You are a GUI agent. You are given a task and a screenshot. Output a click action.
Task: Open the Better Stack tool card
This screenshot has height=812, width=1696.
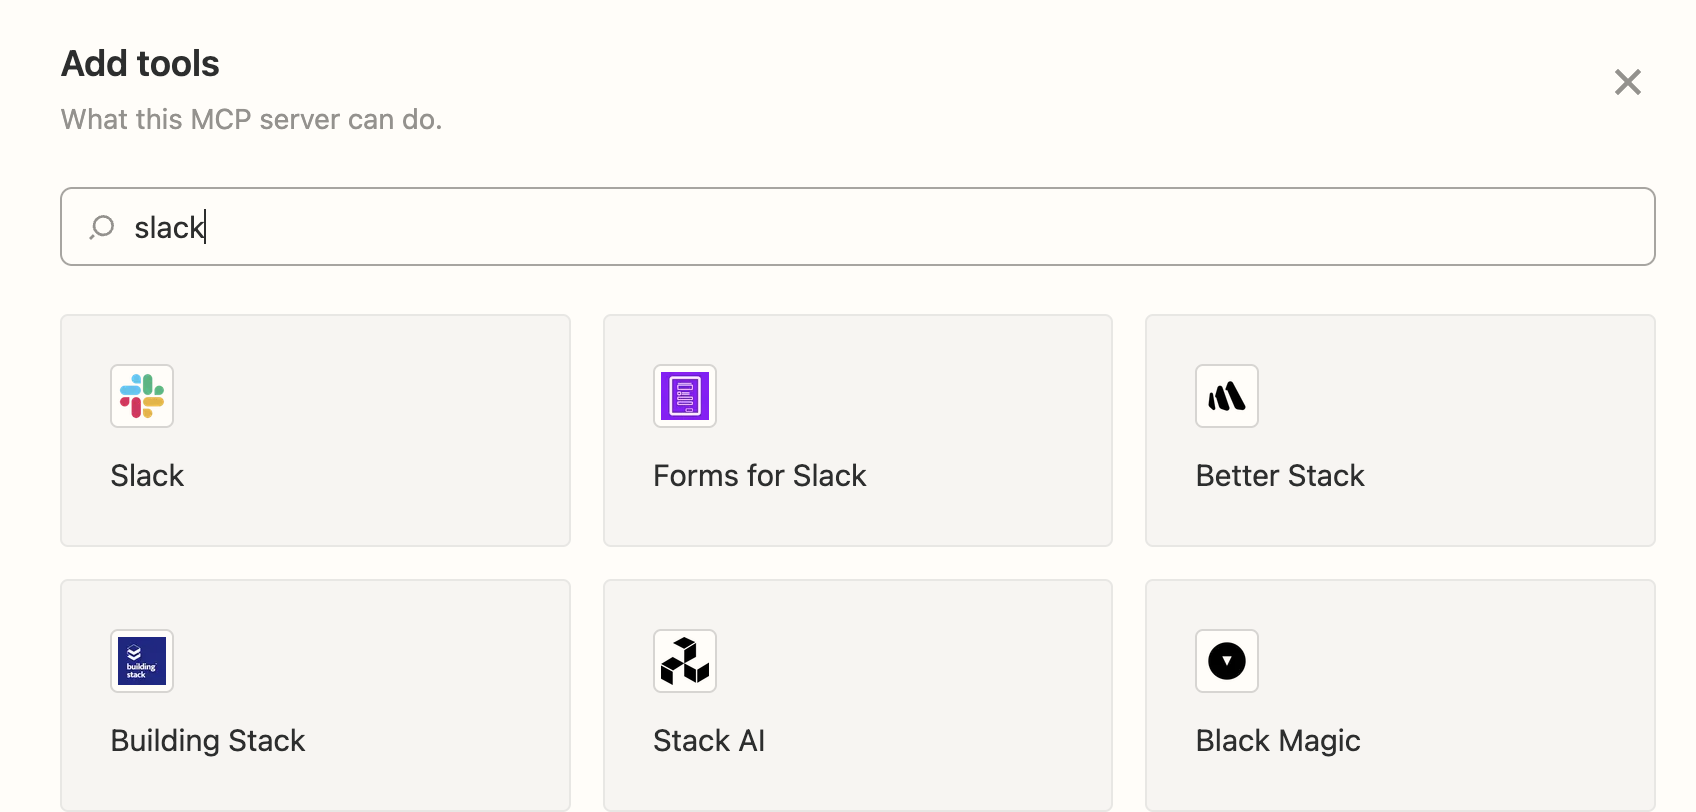click(x=1400, y=431)
